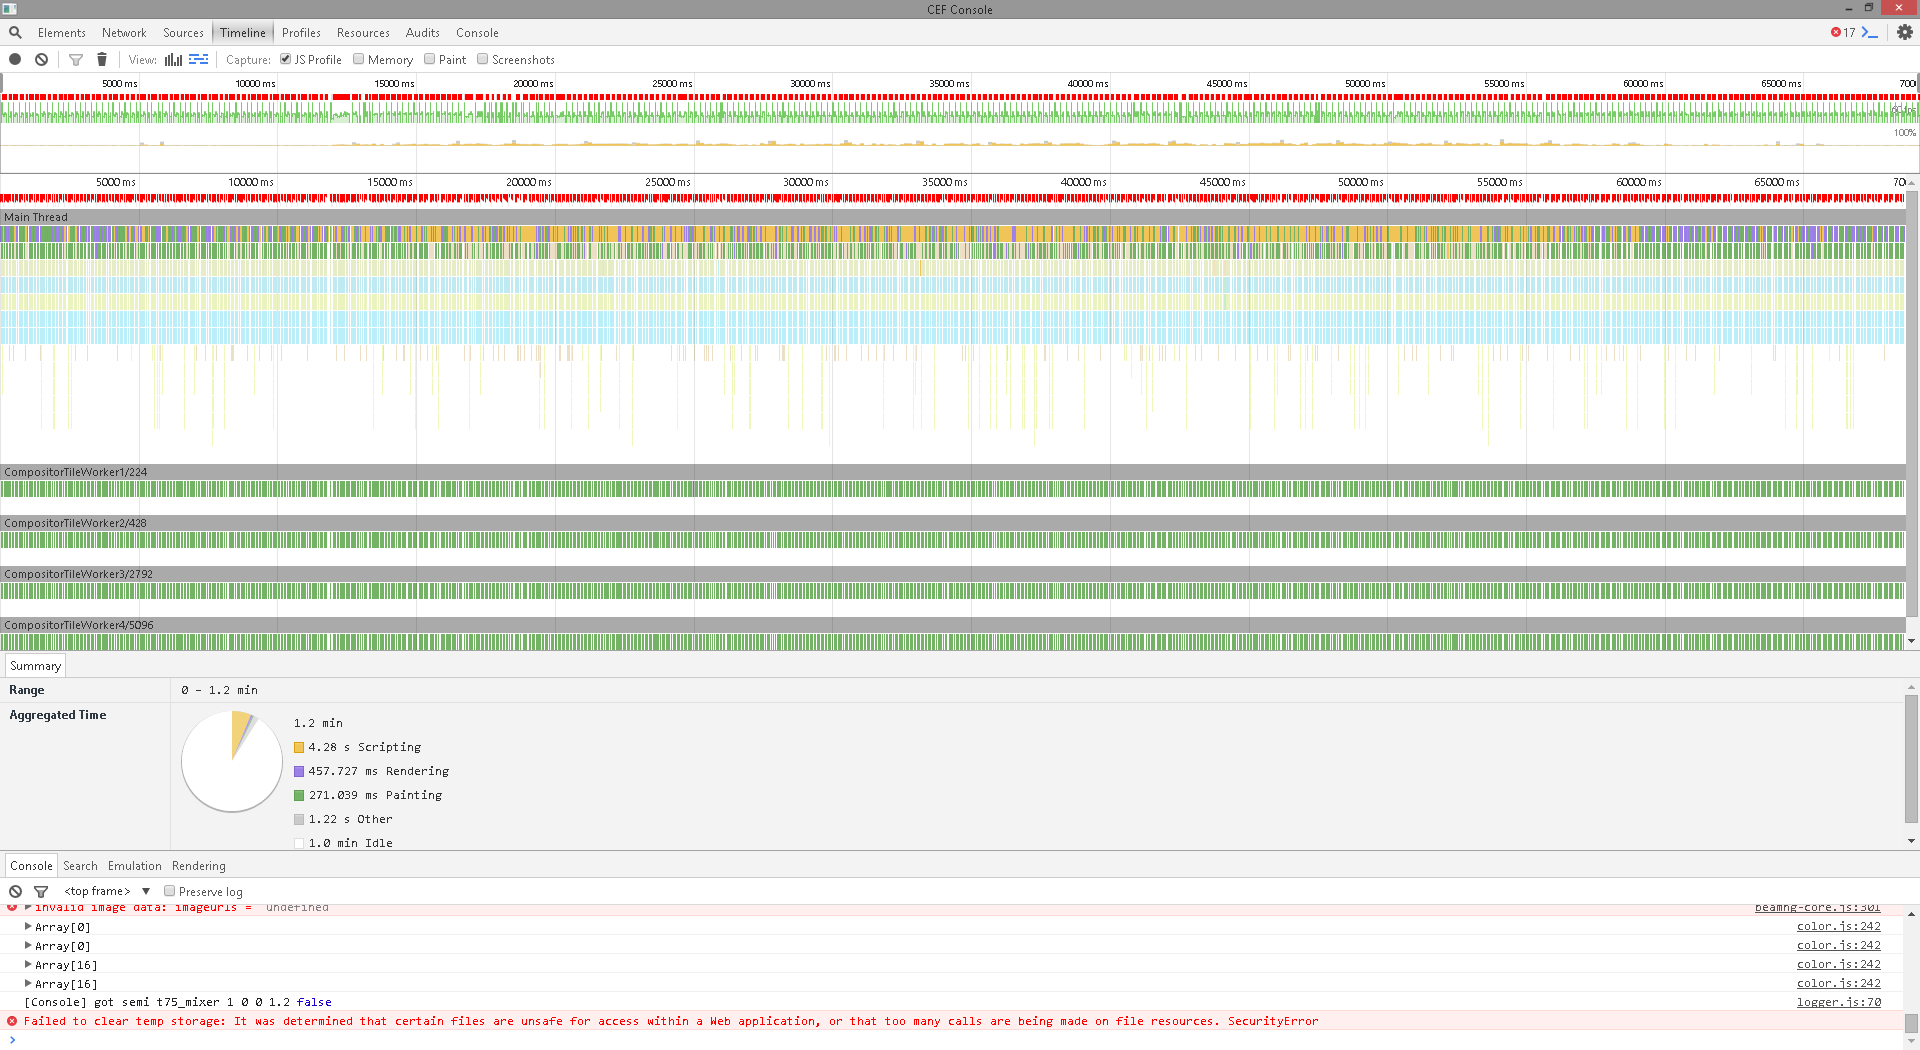Open the top frame context dropdown
Viewport: 1920px width, 1050px height.
click(107, 891)
